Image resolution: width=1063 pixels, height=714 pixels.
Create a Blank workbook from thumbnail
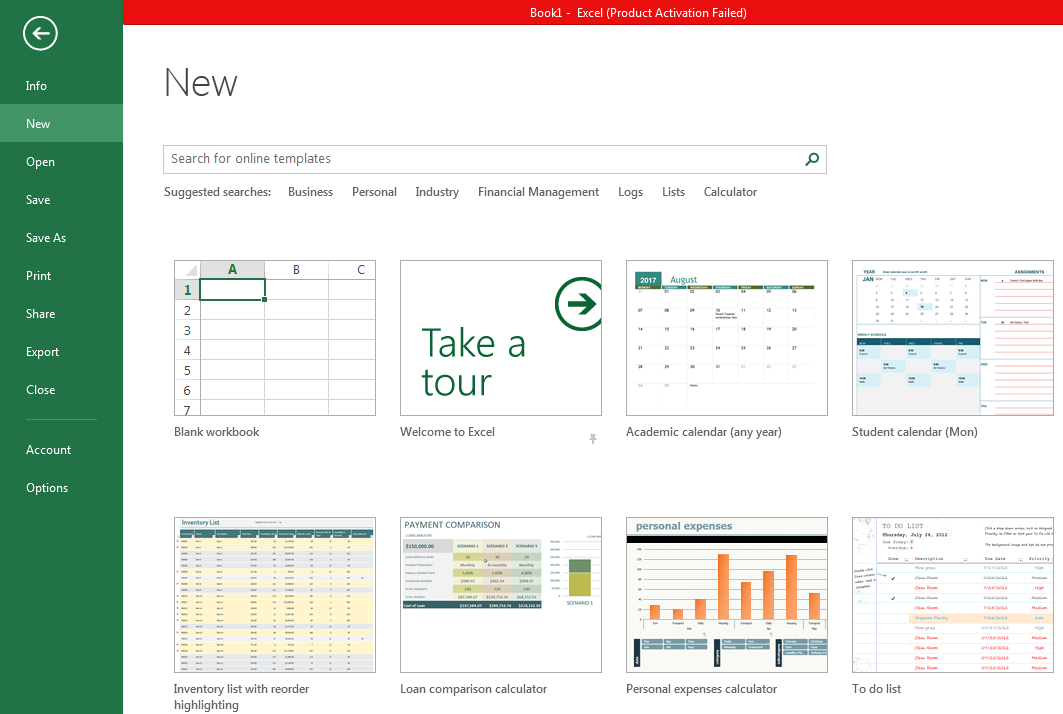(275, 338)
